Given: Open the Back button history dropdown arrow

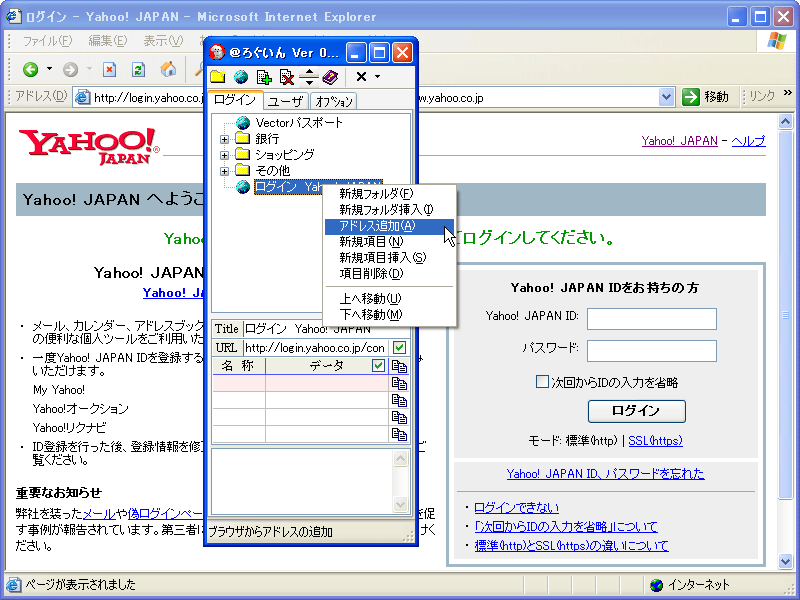Looking at the screenshot, I should click(x=49, y=69).
